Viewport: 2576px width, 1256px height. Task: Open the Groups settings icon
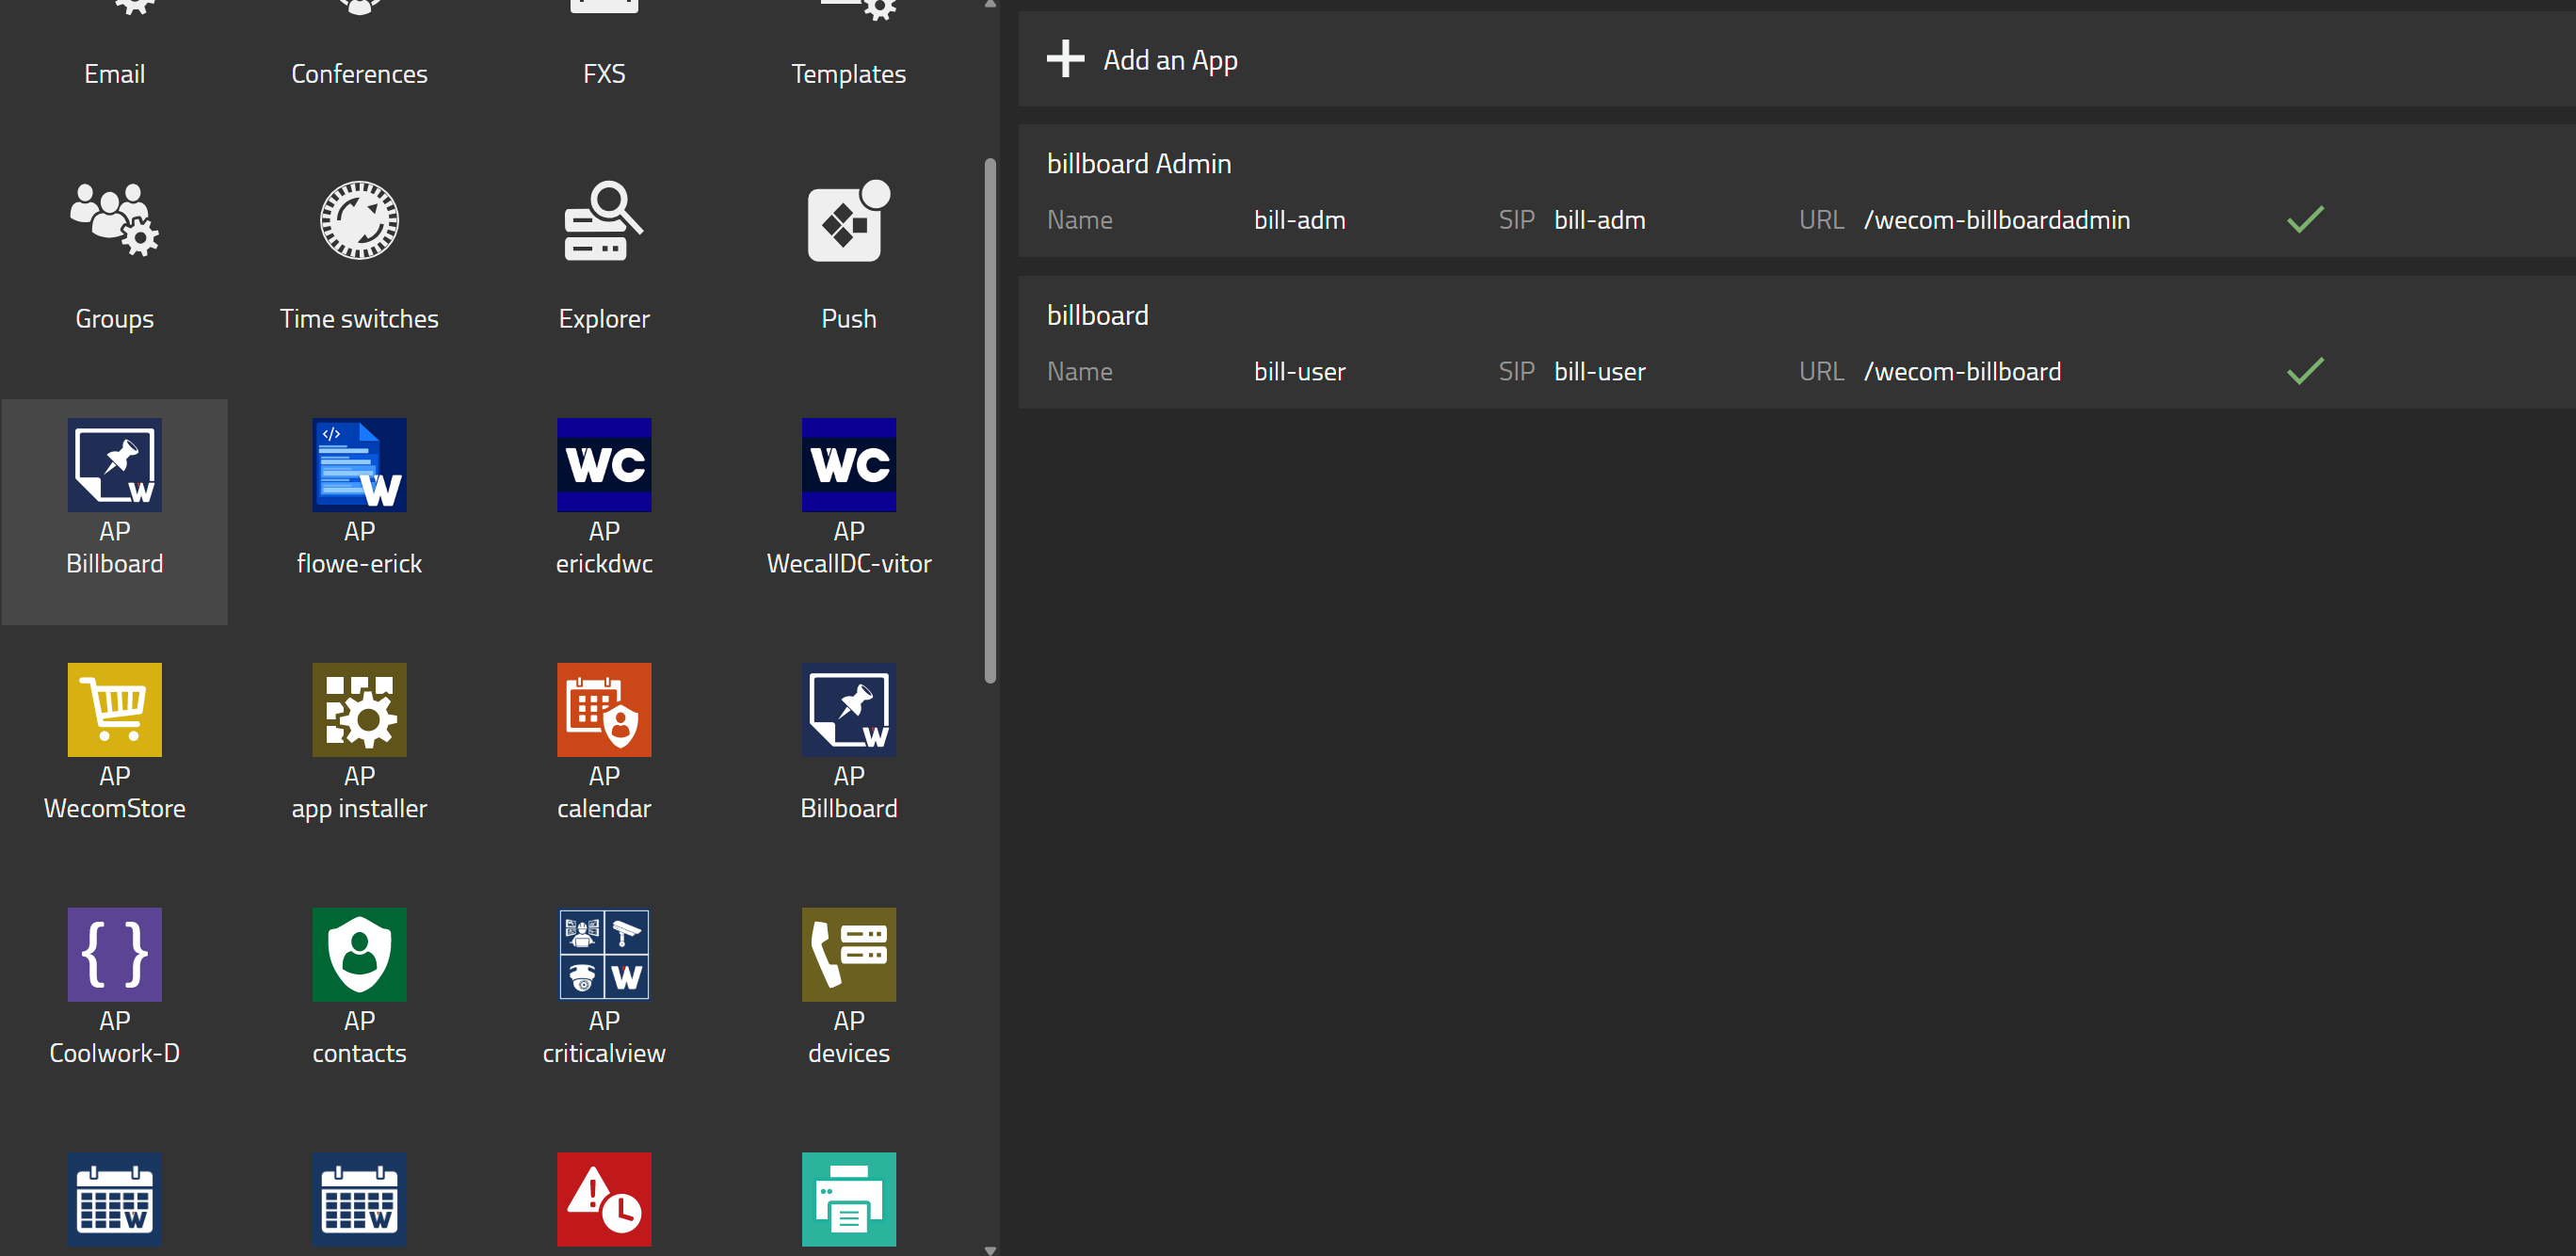114,221
